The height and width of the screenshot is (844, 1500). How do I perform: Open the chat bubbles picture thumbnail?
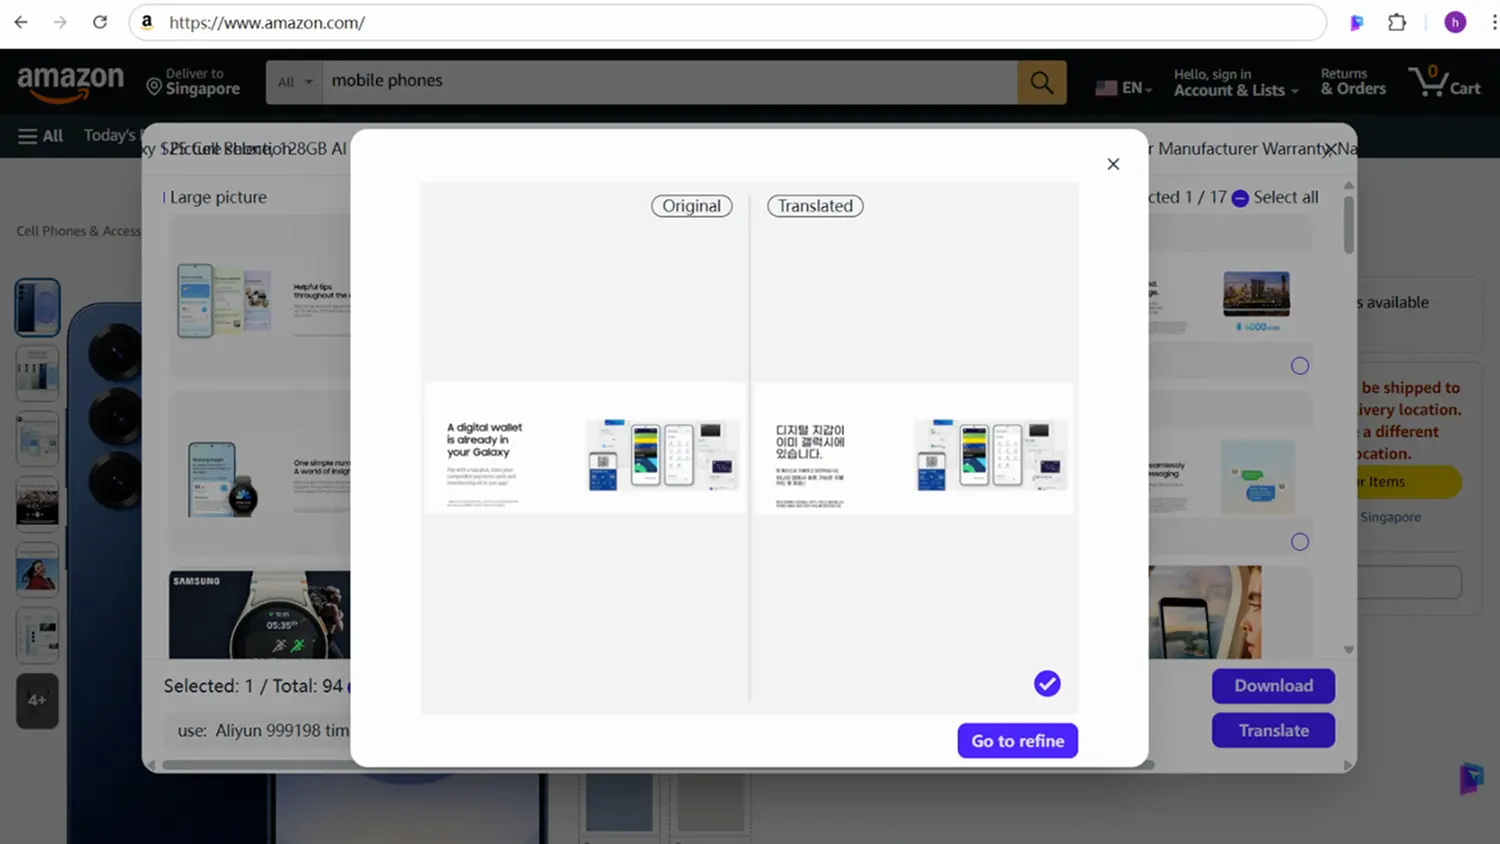click(x=1258, y=478)
